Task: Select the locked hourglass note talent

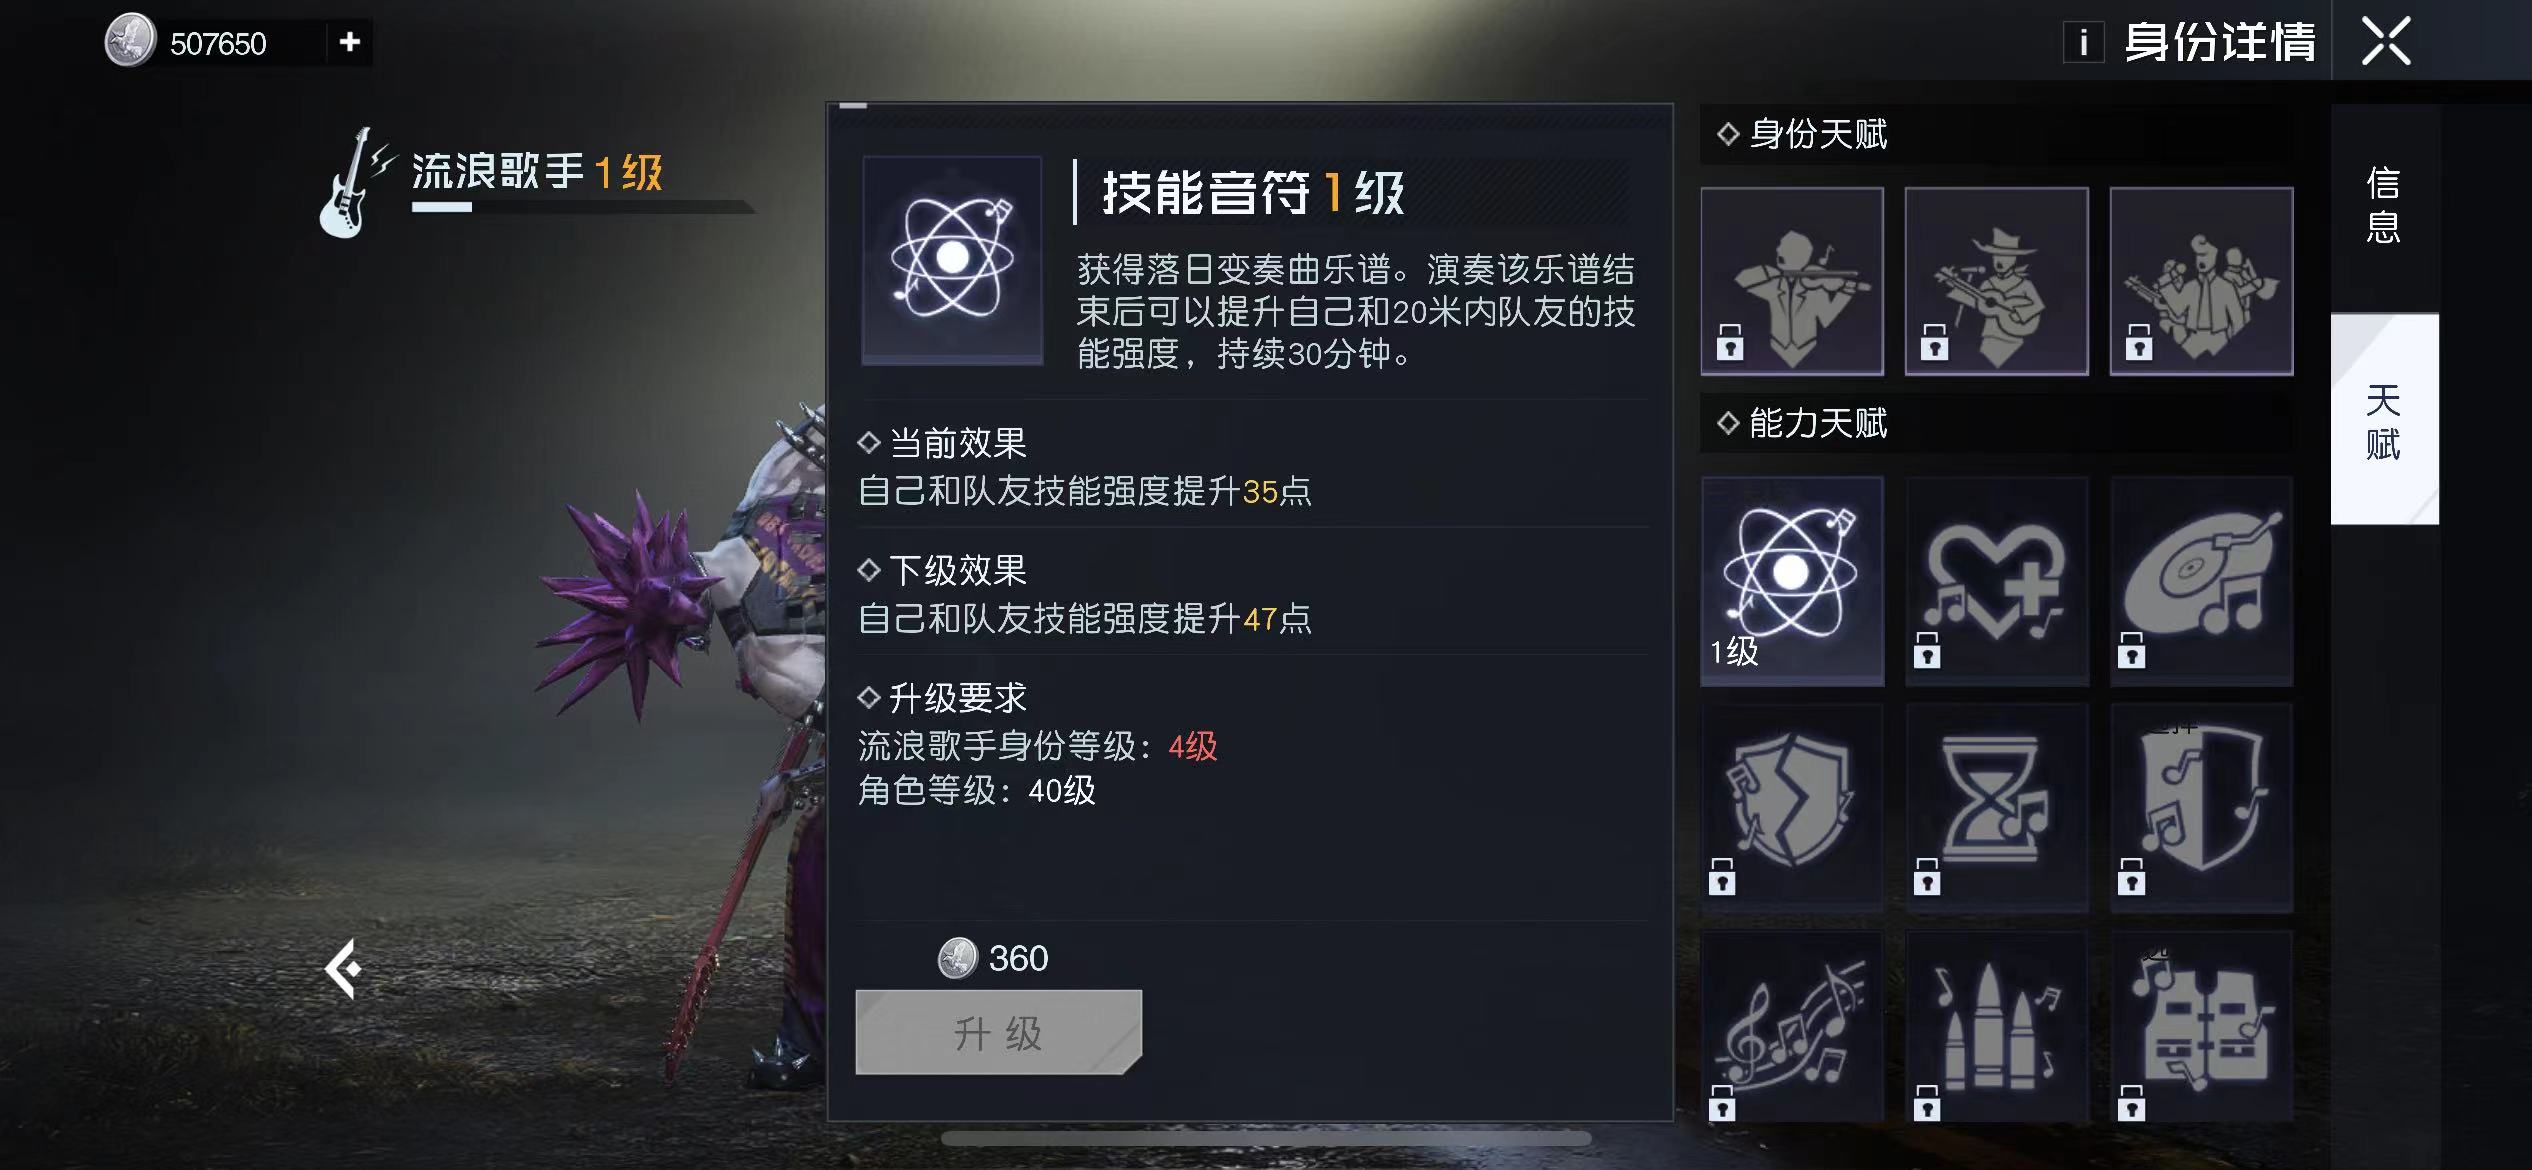Action: coord(1997,807)
